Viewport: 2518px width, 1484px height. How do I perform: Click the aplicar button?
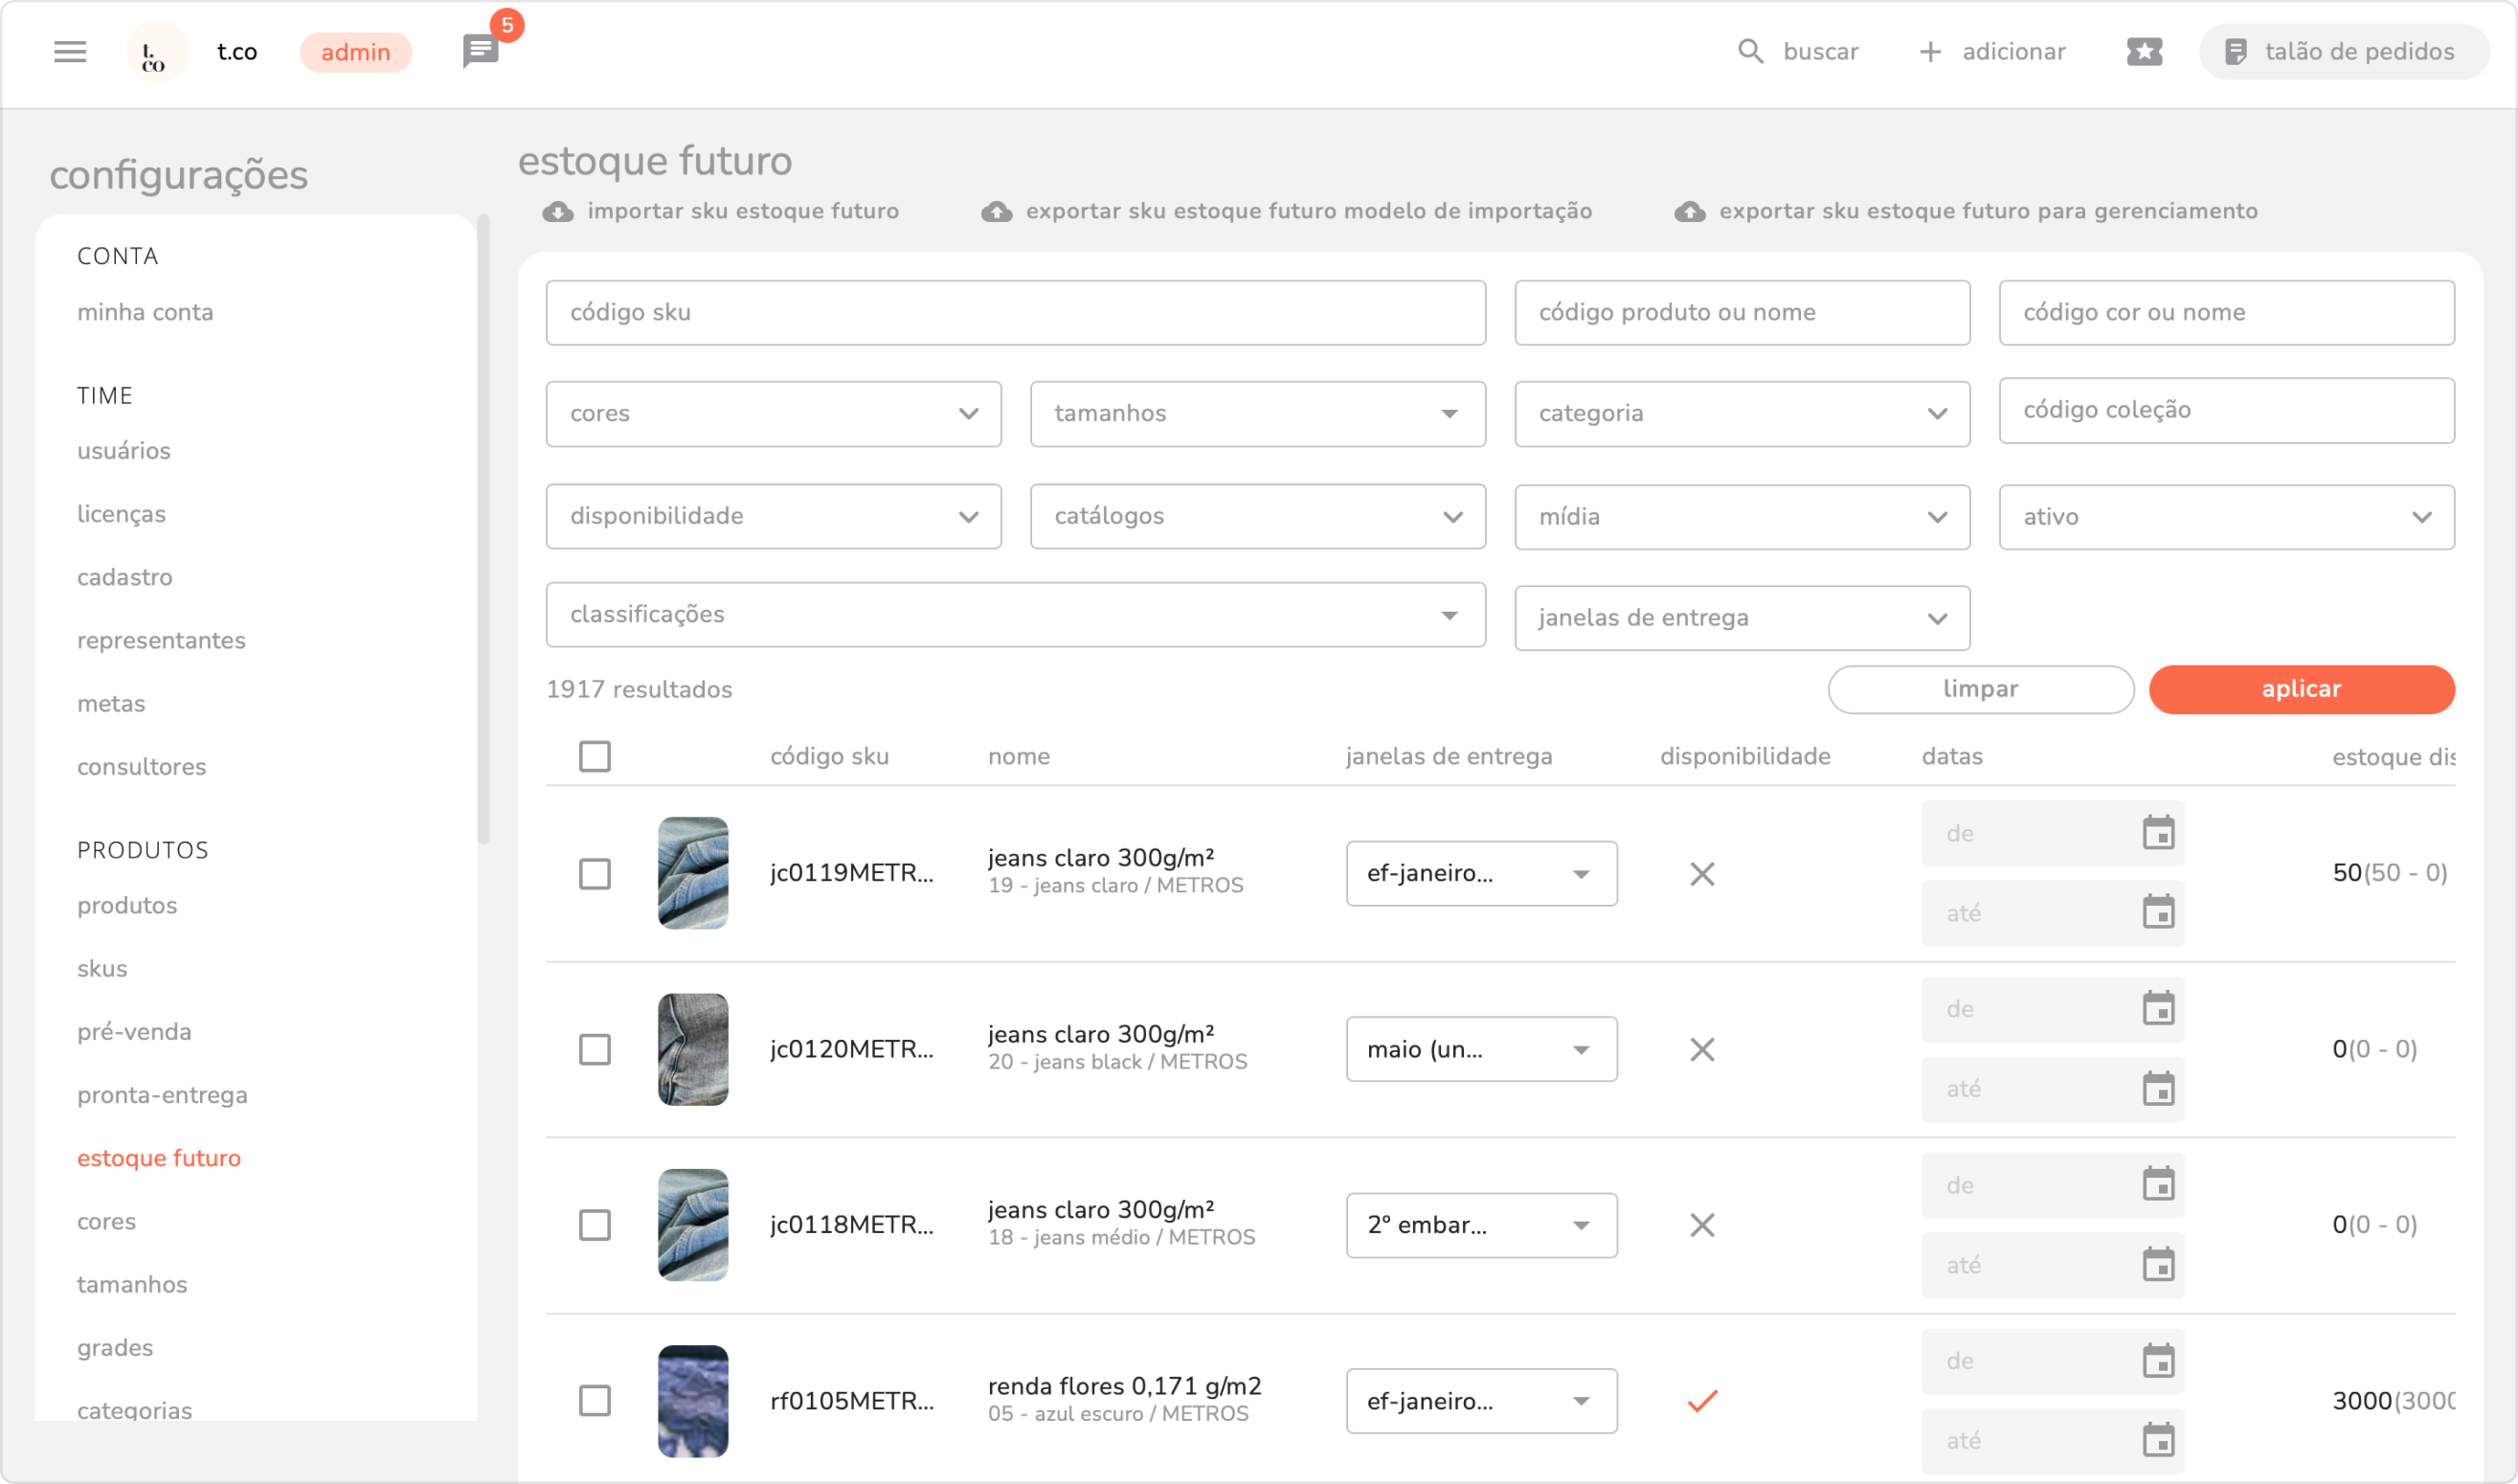coord(2301,689)
